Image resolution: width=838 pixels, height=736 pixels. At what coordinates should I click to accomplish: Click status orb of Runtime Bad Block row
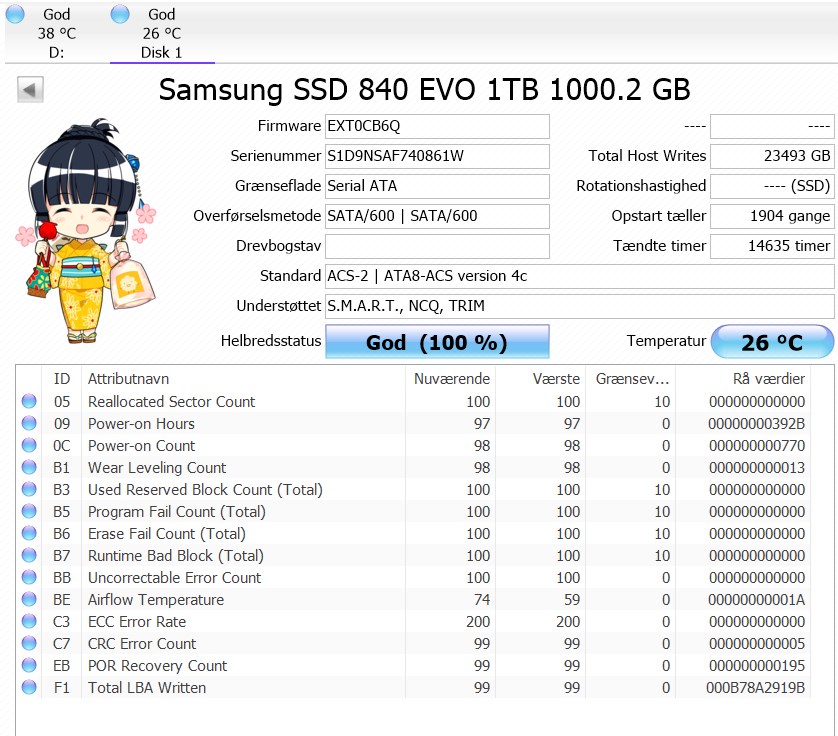coord(29,555)
